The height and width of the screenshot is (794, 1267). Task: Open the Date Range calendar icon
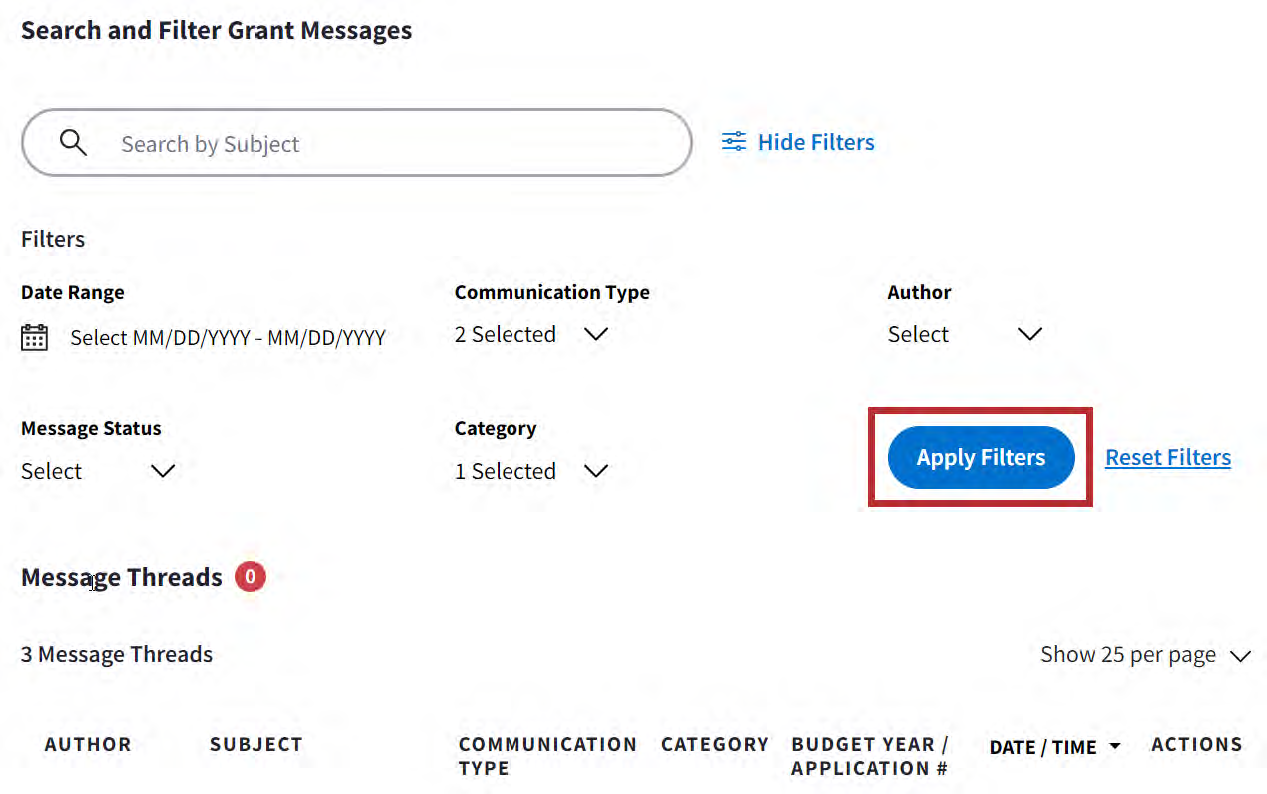point(35,337)
